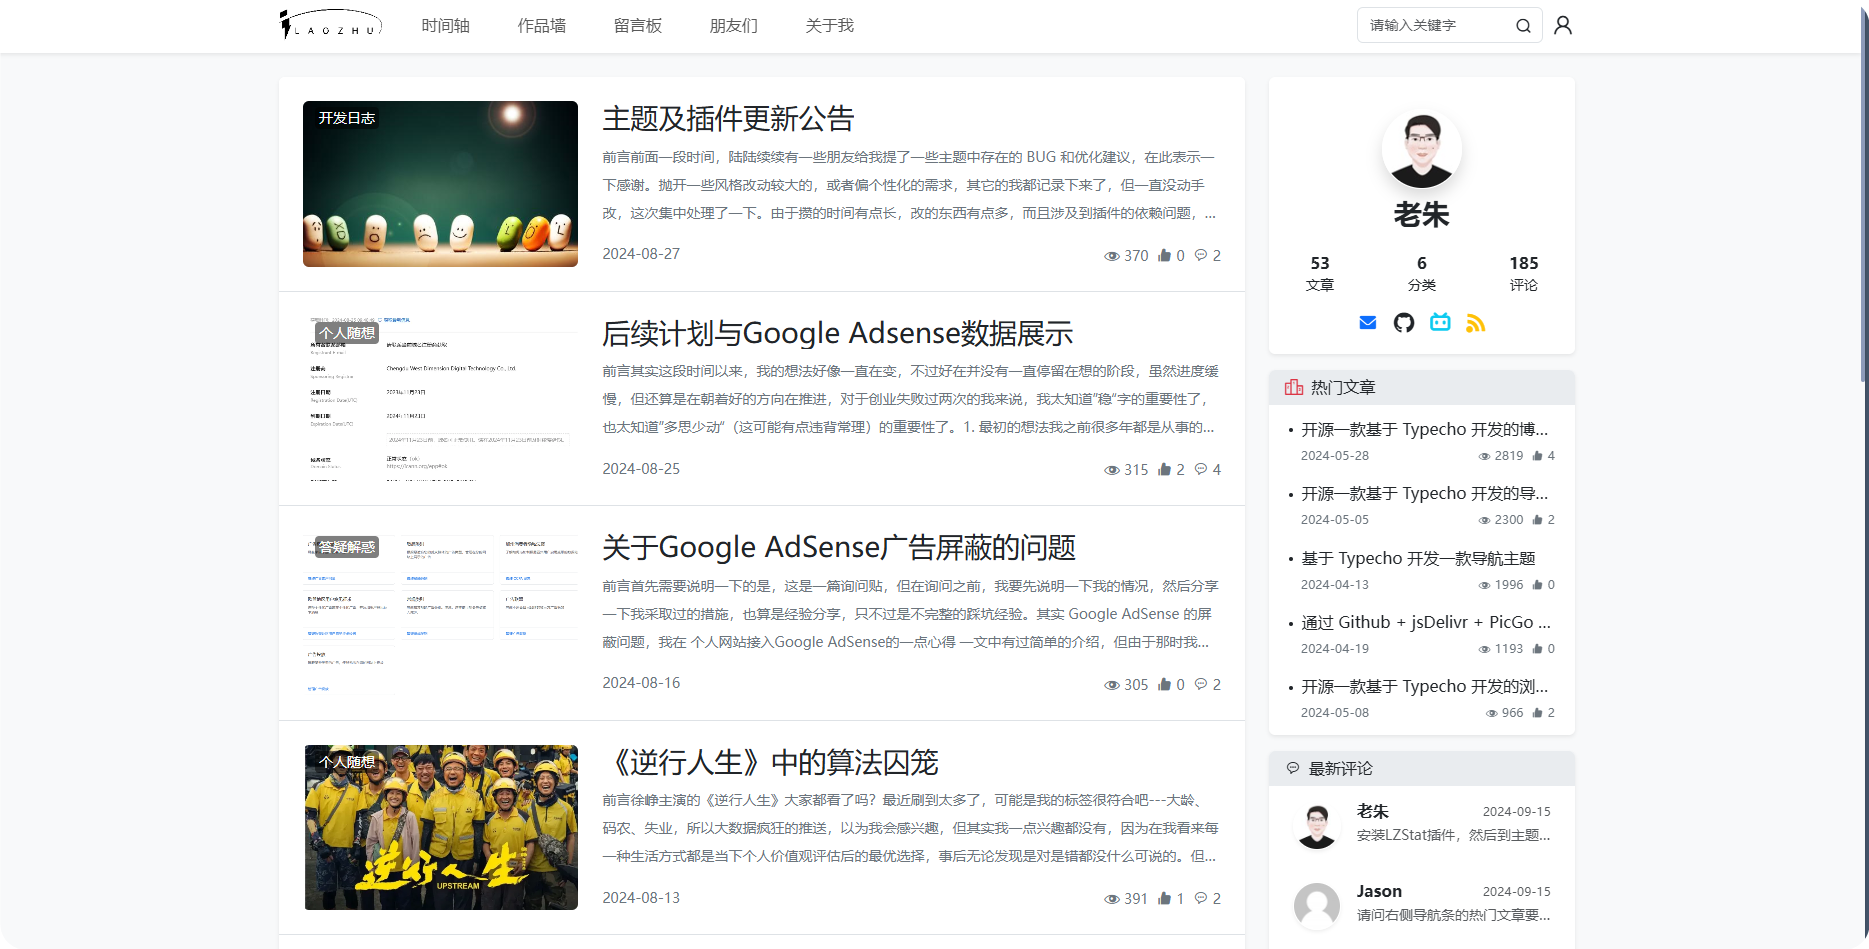Viewport: 1869px width, 949px height.
Task: Click into the keyword search field
Action: (1435, 26)
